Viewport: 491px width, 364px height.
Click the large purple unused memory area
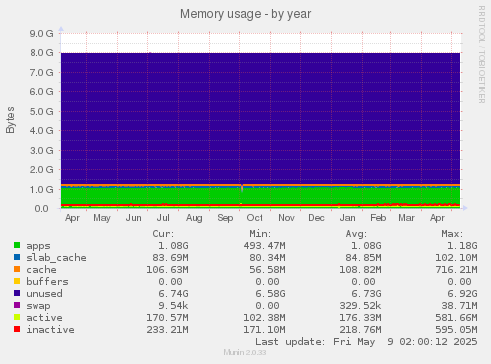(x=260, y=118)
